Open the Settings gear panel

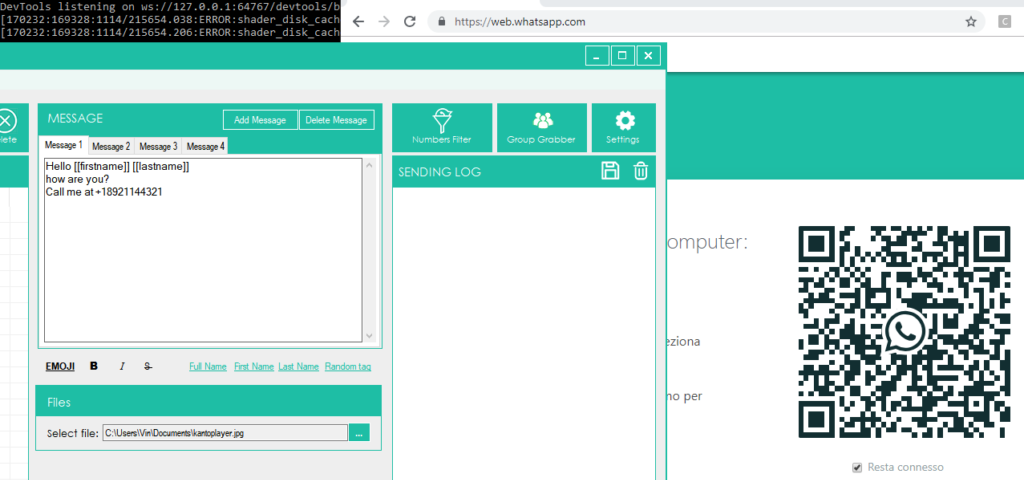coord(623,128)
